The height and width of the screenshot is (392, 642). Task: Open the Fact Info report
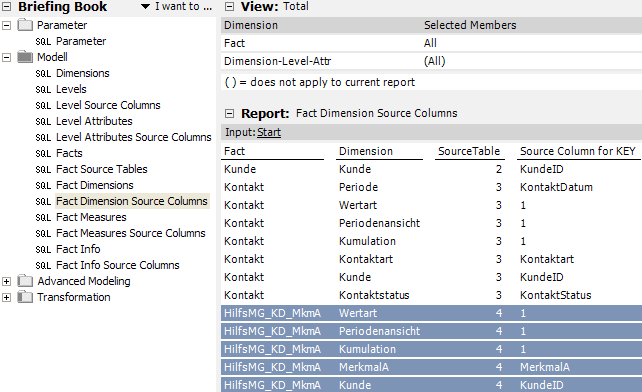pyautogui.click(x=78, y=249)
